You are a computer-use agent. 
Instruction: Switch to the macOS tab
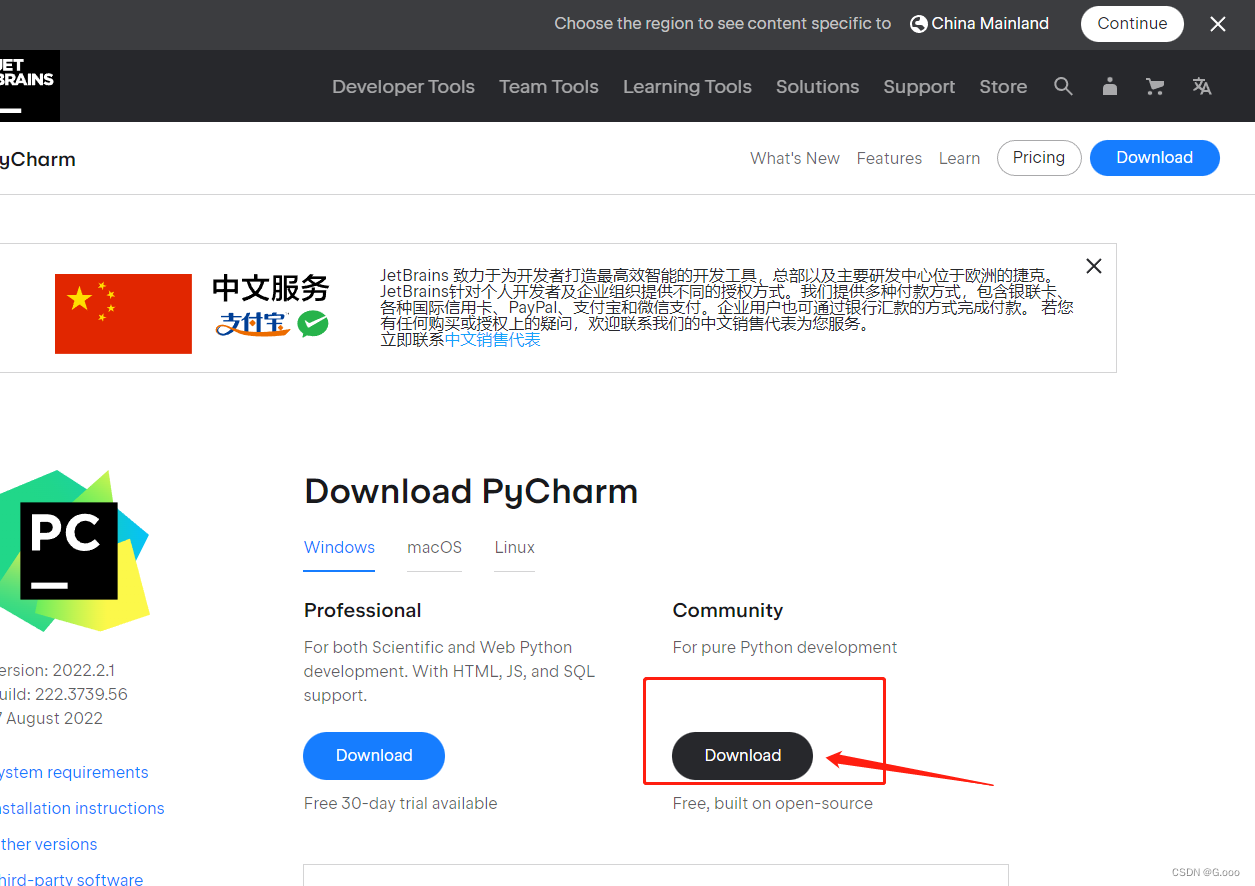pos(434,547)
